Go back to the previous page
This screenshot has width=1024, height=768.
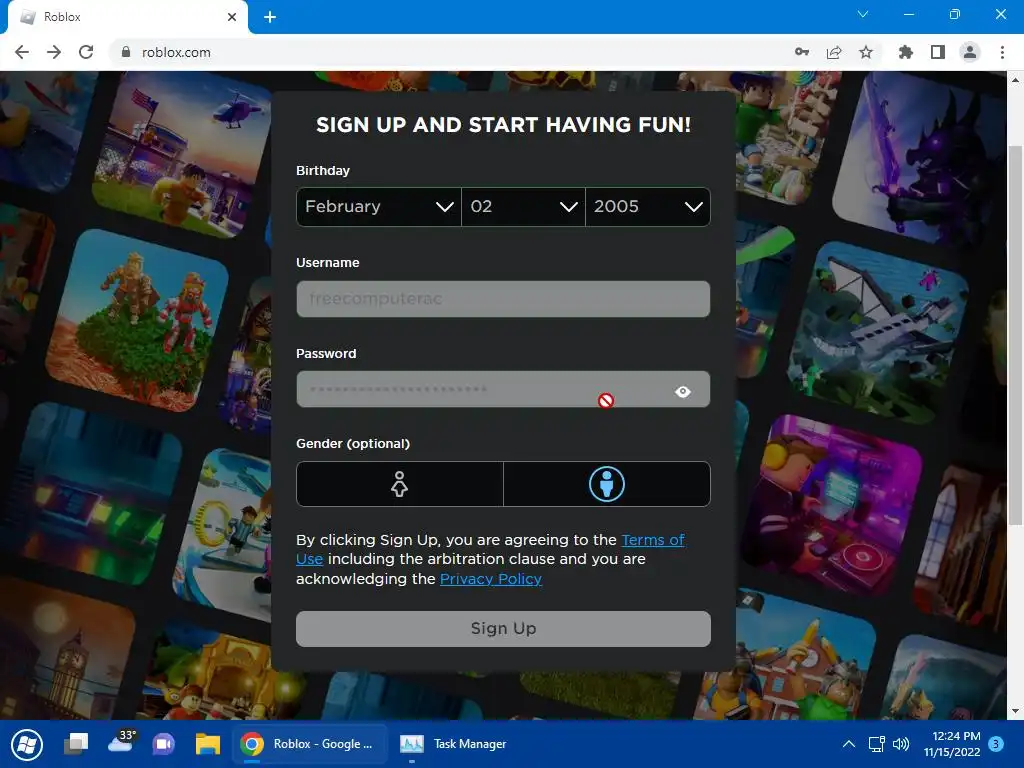coord(22,52)
